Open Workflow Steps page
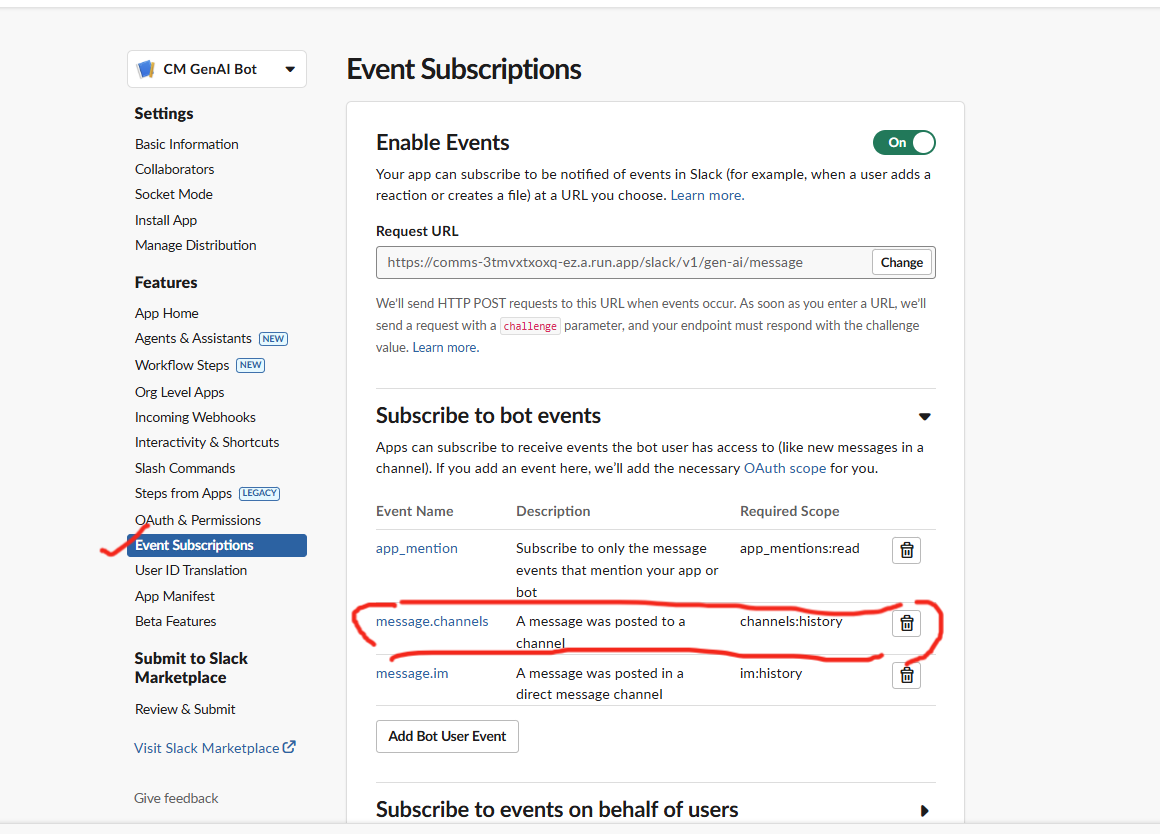1160x834 pixels. (182, 366)
